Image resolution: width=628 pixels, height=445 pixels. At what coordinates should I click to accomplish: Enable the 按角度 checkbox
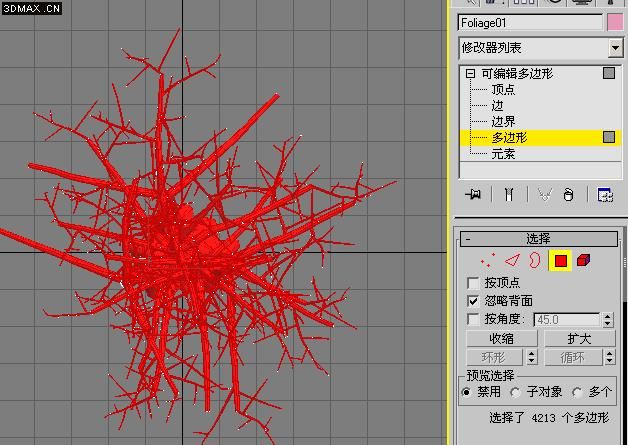[x=473, y=319]
